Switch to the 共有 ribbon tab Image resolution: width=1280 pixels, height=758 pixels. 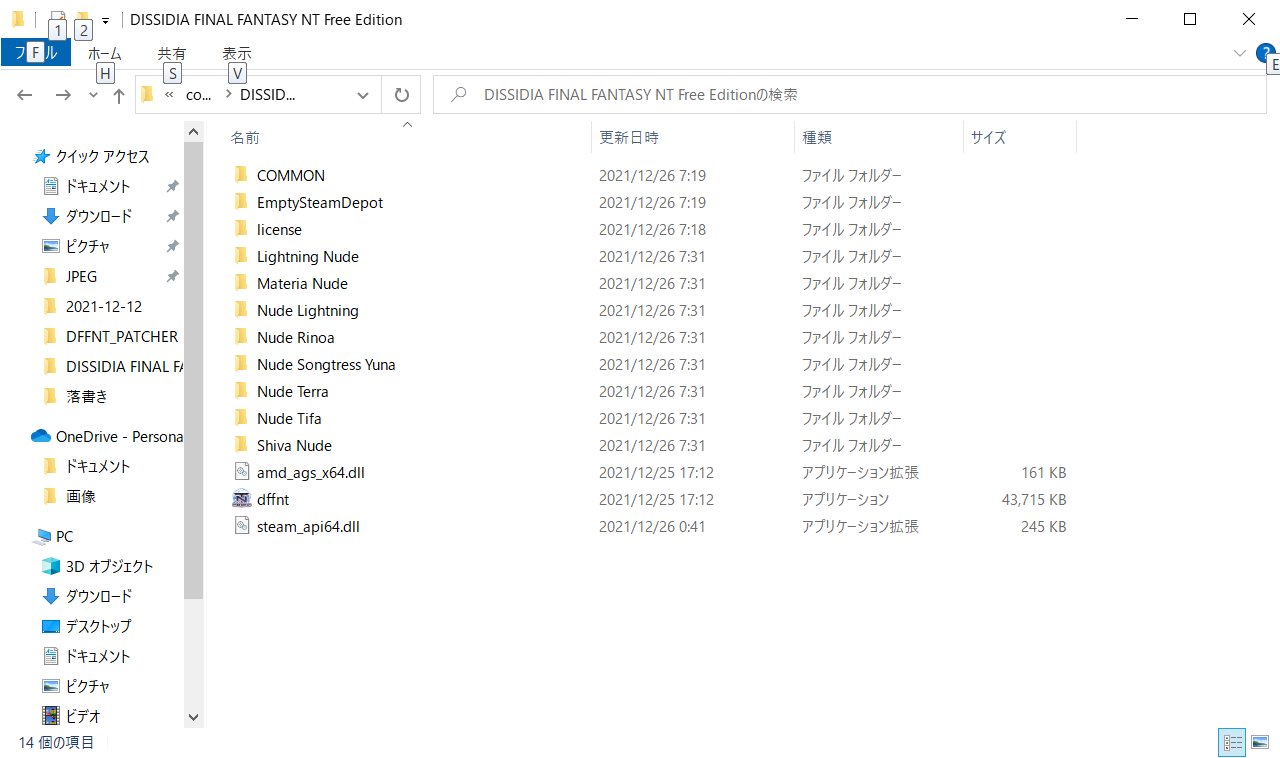(172, 53)
